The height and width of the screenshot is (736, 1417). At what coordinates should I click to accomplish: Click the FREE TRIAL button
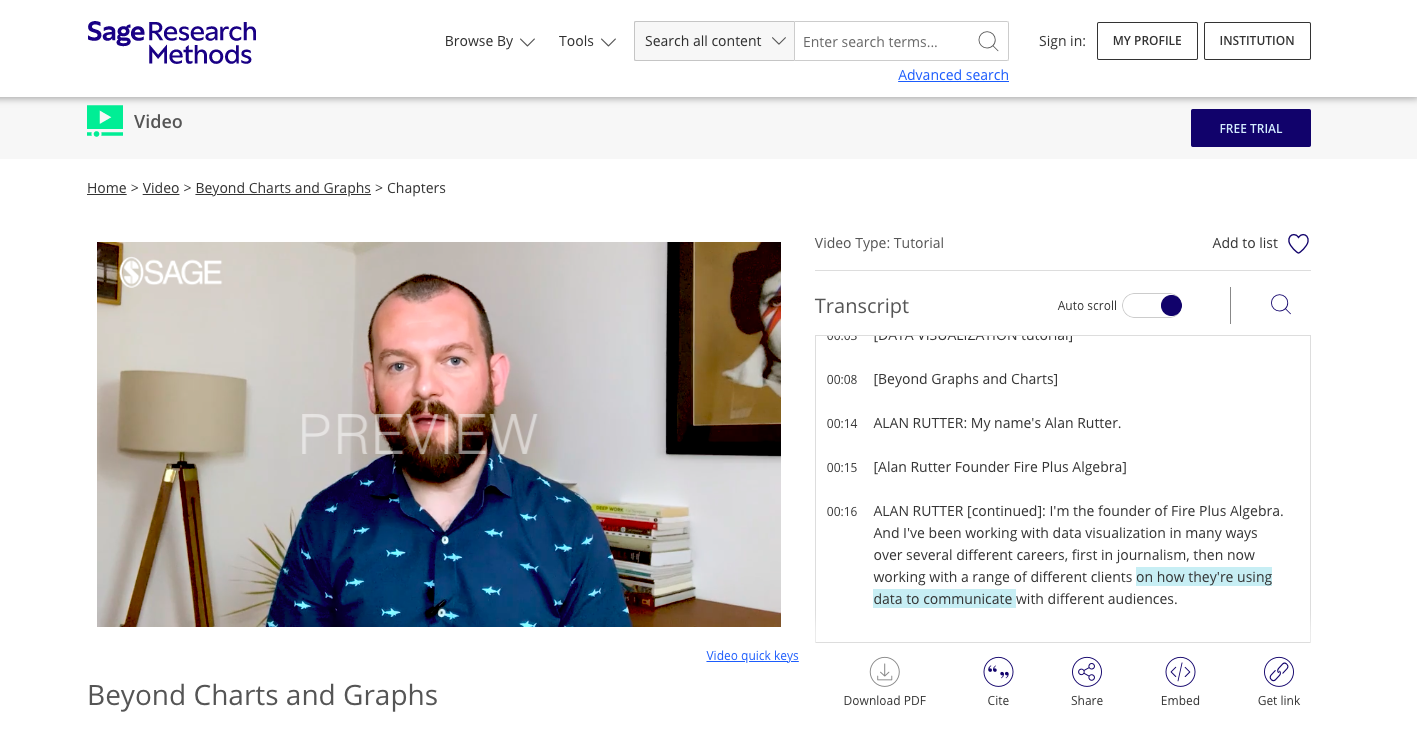(x=1250, y=128)
